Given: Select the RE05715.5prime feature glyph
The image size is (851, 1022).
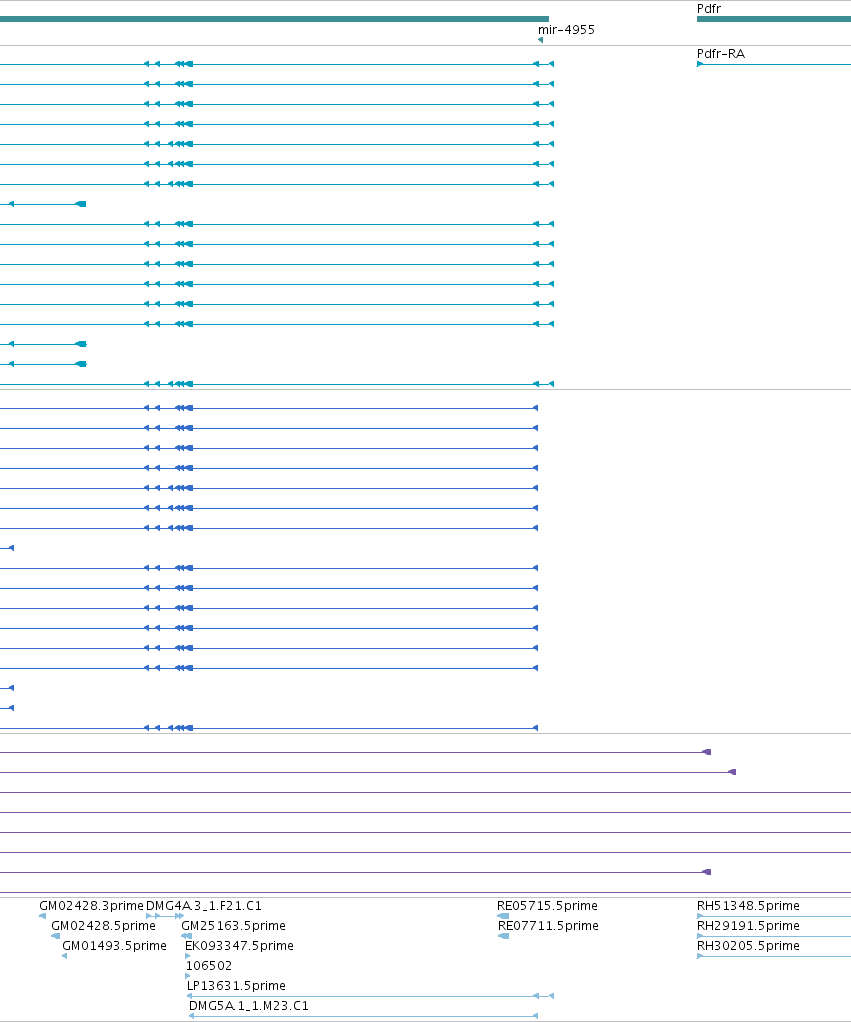Looking at the screenshot, I should (x=503, y=916).
